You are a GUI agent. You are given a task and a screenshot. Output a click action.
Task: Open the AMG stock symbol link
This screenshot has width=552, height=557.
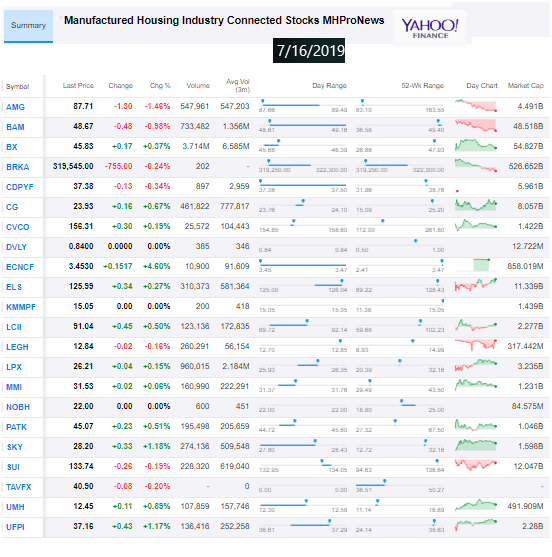[x=15, y=107]
